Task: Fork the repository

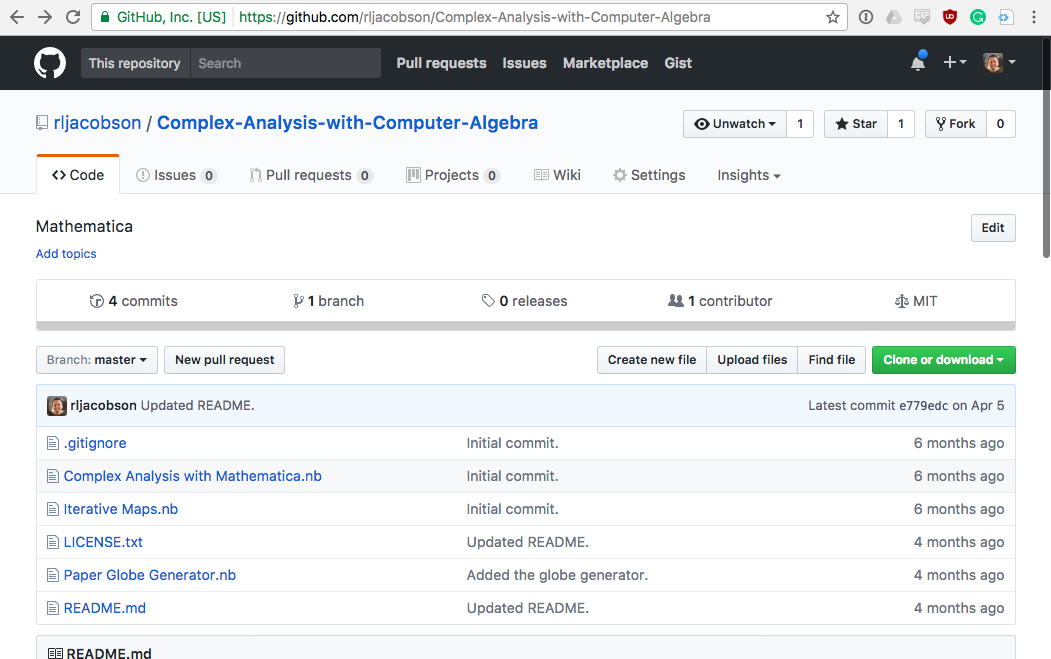Action: (x=956, y=124)
